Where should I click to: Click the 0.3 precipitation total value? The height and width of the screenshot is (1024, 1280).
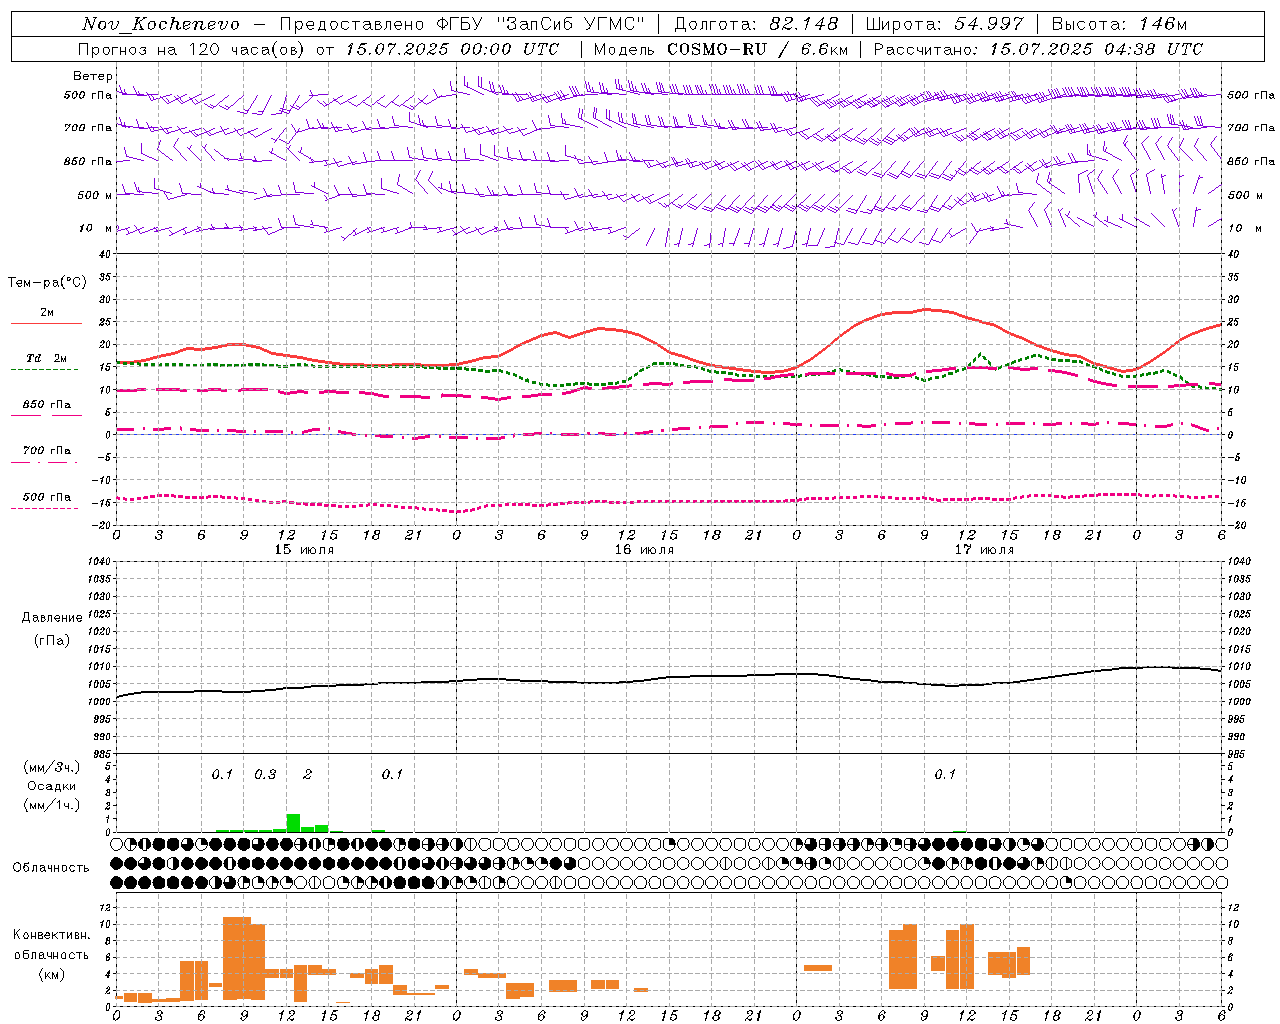(x=265, y=774)
